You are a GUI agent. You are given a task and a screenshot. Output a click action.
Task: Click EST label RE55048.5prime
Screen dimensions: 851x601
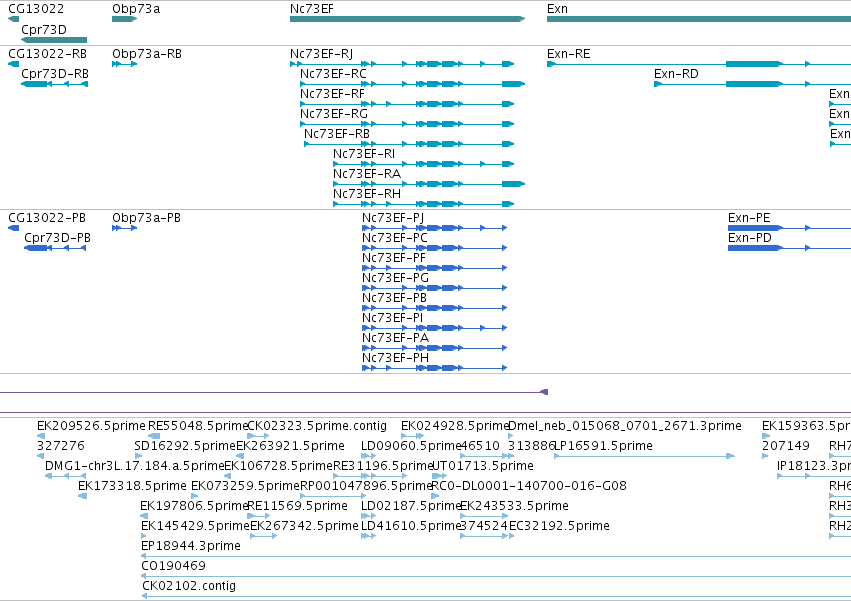click(x=198, y=426)
